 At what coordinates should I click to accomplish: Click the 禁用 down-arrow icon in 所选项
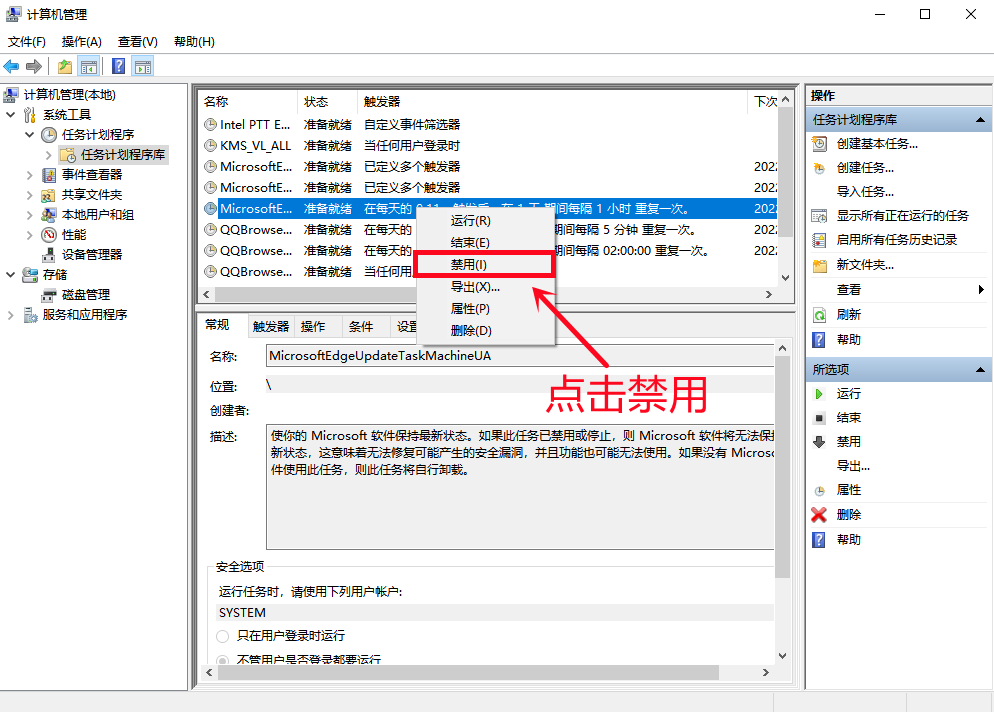819,442
